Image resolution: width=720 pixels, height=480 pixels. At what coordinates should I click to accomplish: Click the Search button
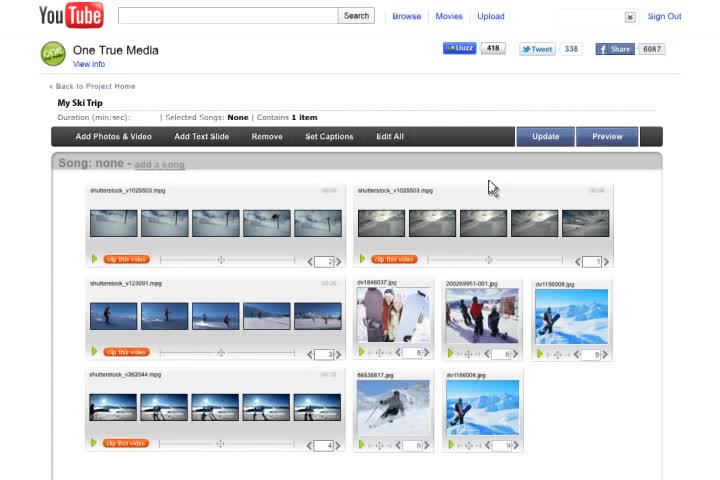coord(356,16)
